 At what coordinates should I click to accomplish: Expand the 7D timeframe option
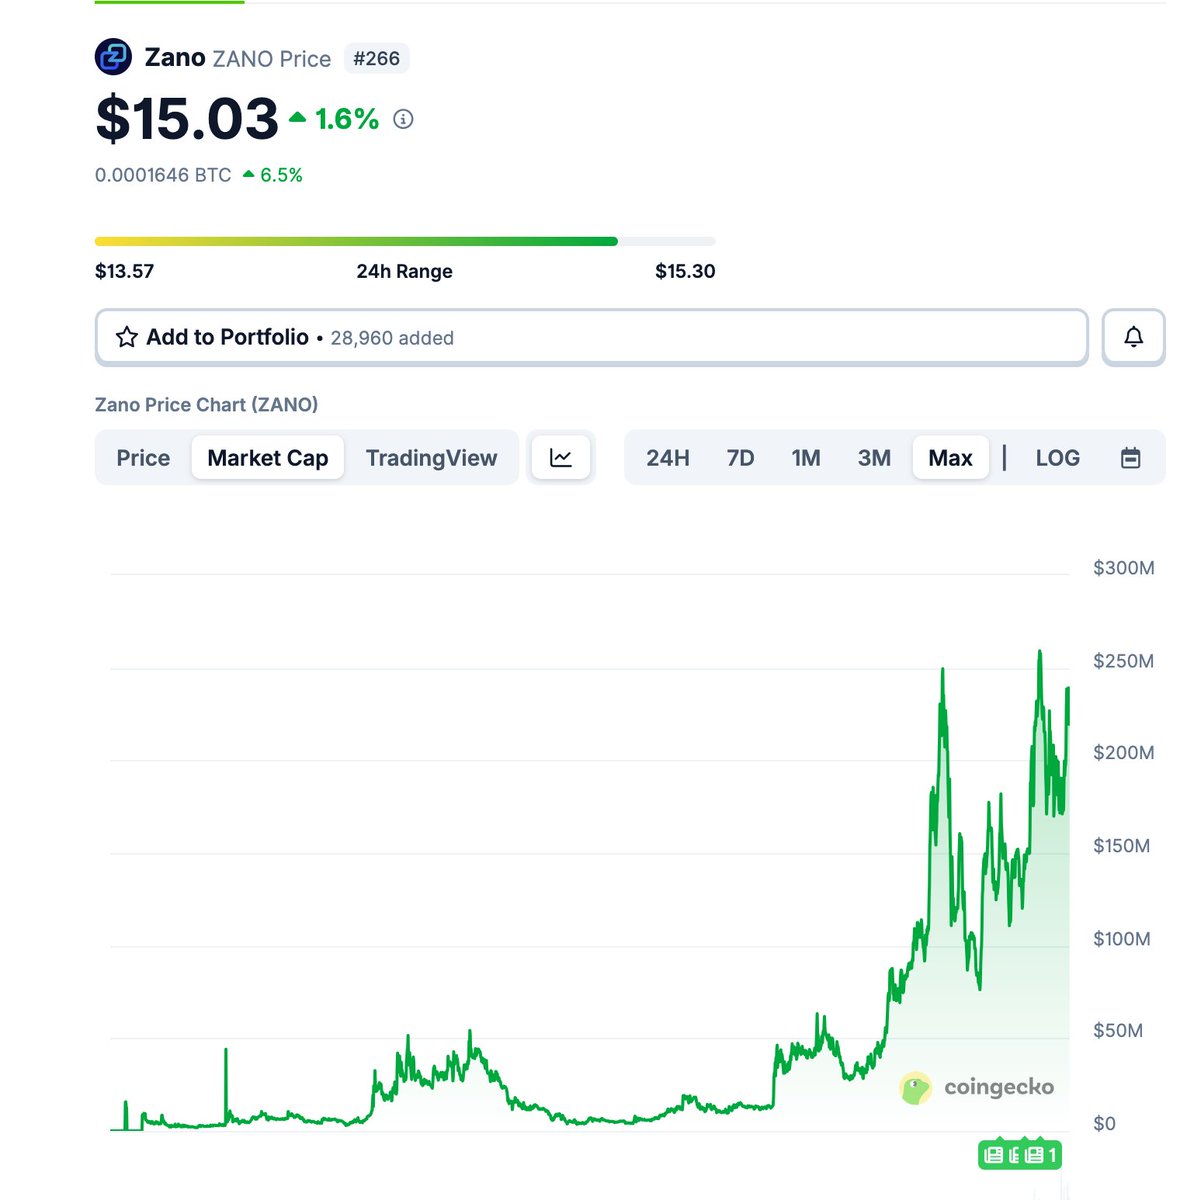click(740, 457)
